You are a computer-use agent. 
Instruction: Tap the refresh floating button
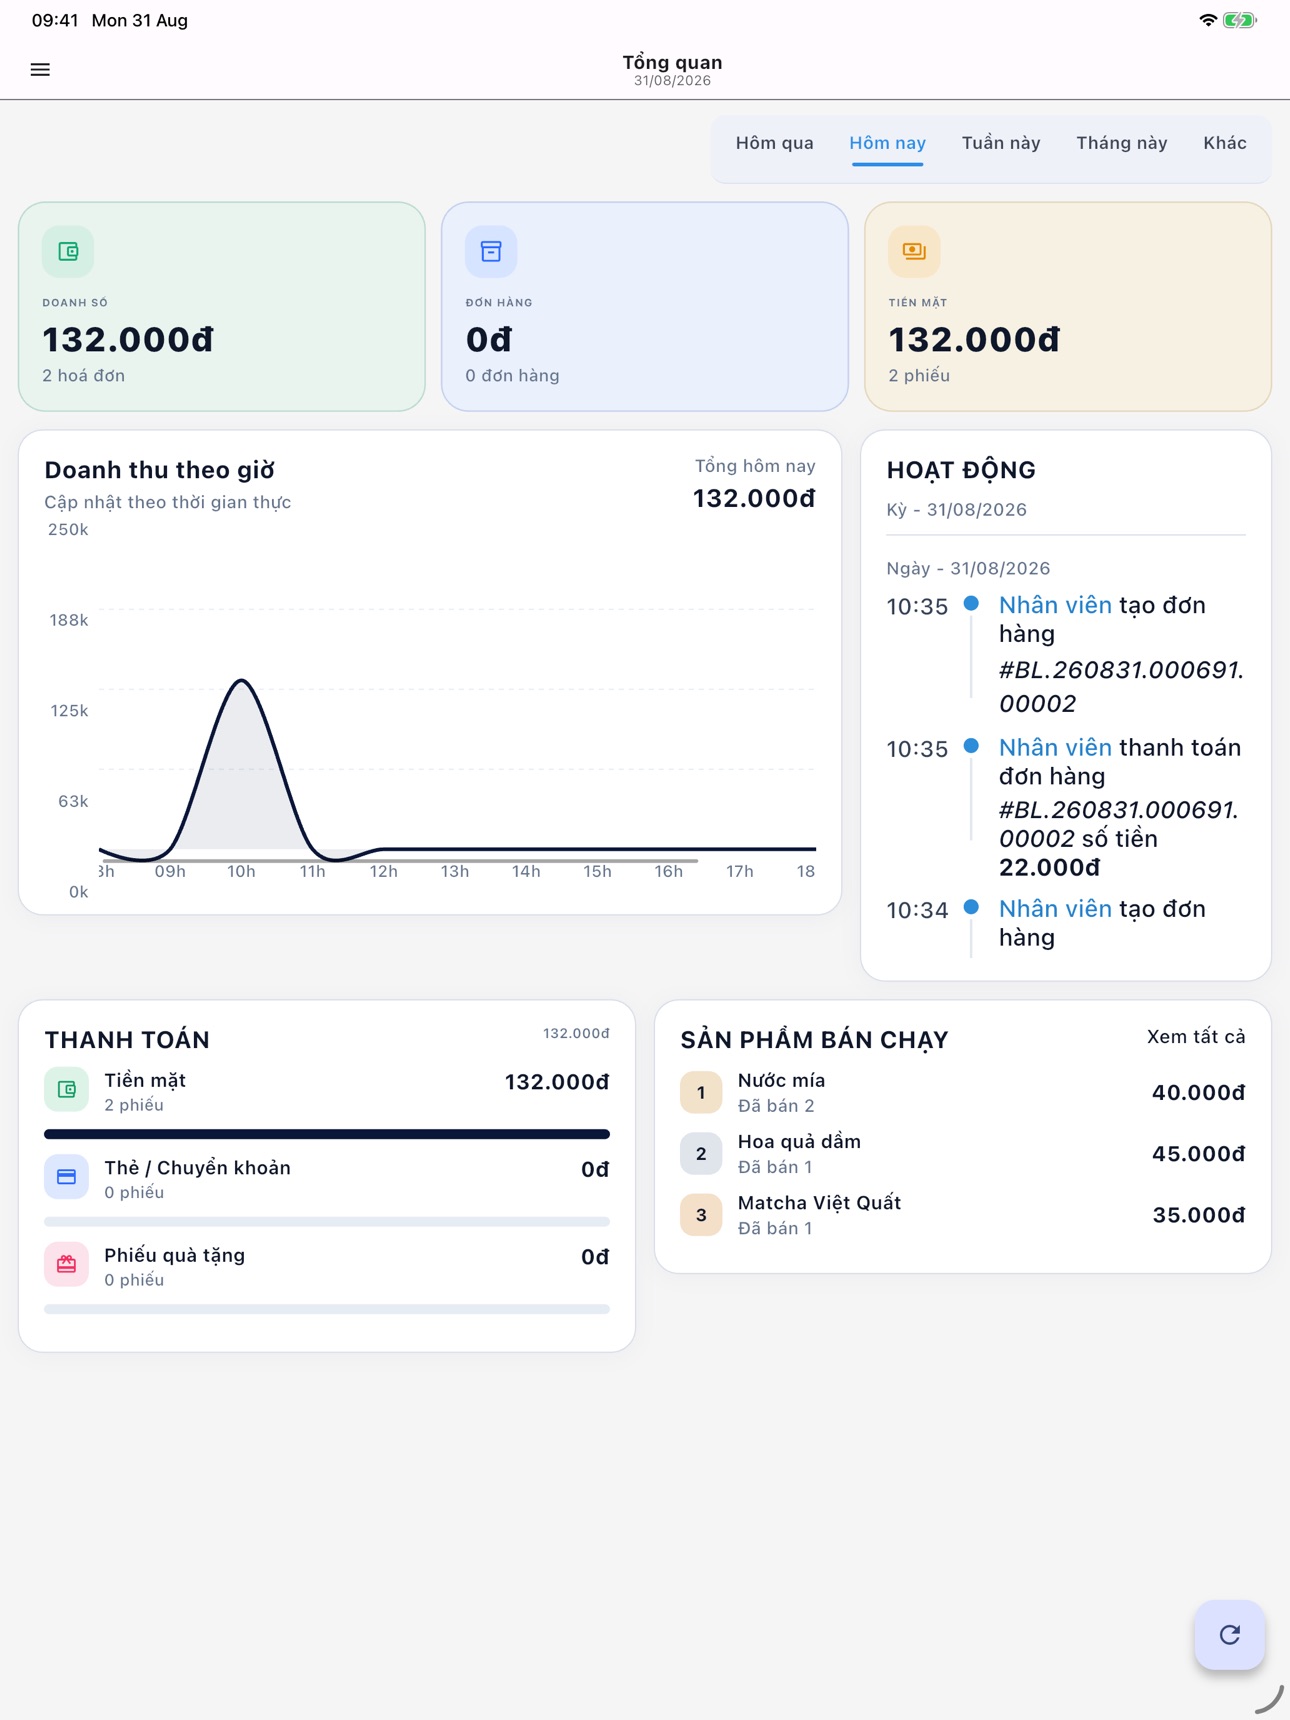click(x=1229, y=1635)
